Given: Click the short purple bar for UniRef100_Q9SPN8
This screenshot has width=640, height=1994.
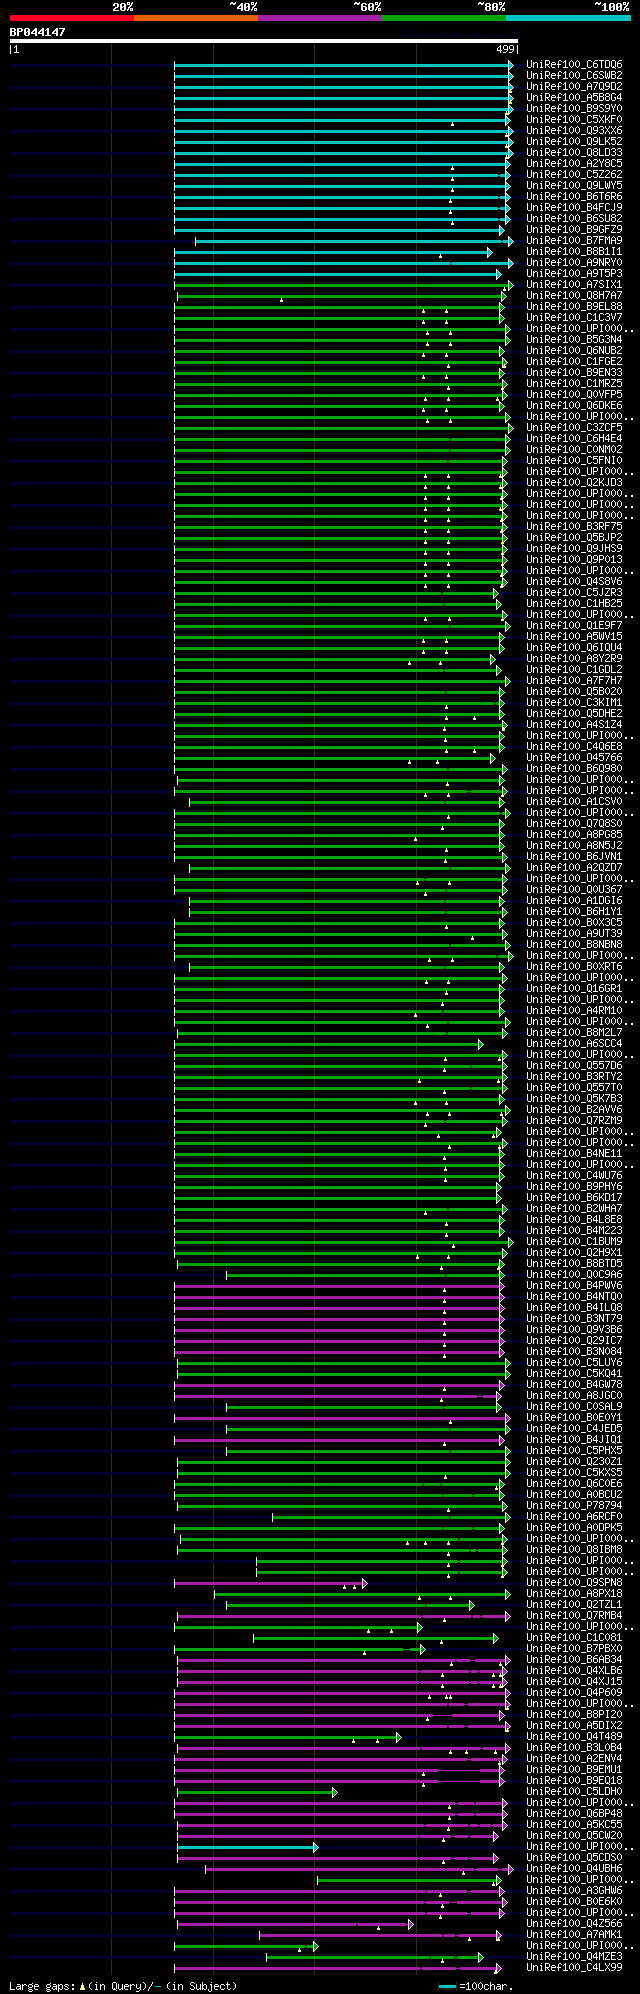Looking at the screenshot, I should point(270,1583).
